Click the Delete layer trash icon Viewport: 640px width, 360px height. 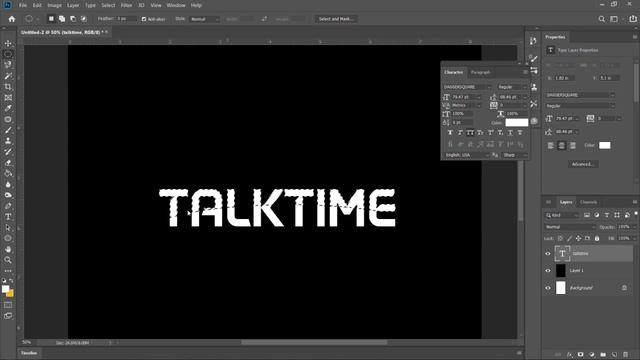point(625,354)
